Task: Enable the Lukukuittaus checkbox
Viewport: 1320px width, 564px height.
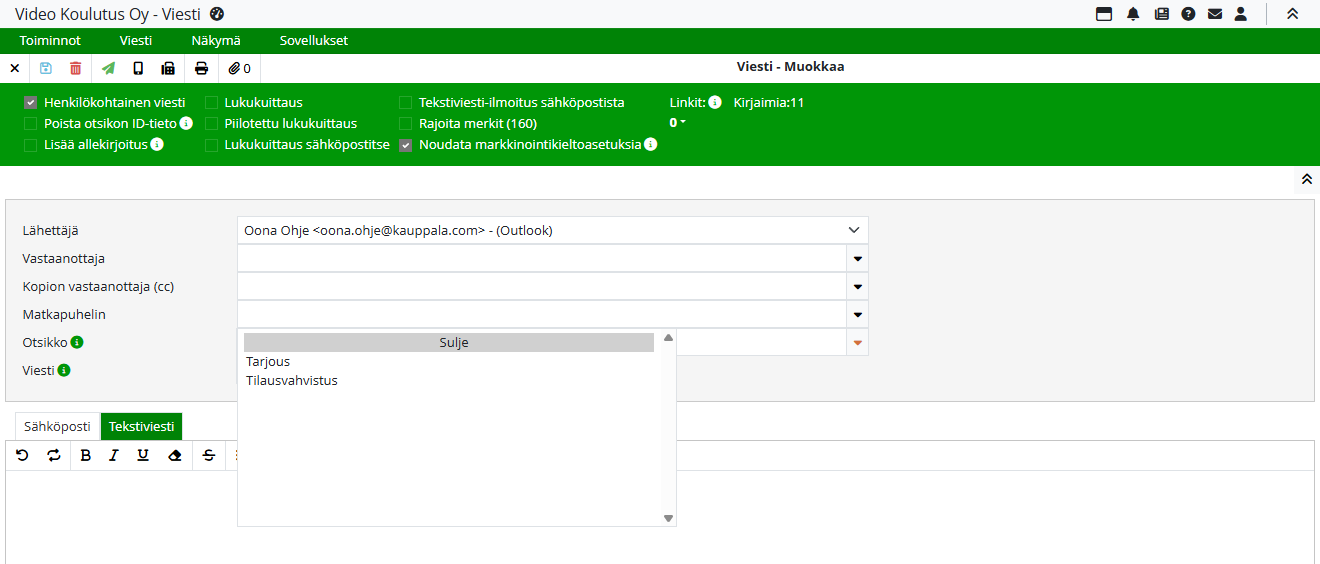Action: 212,102
